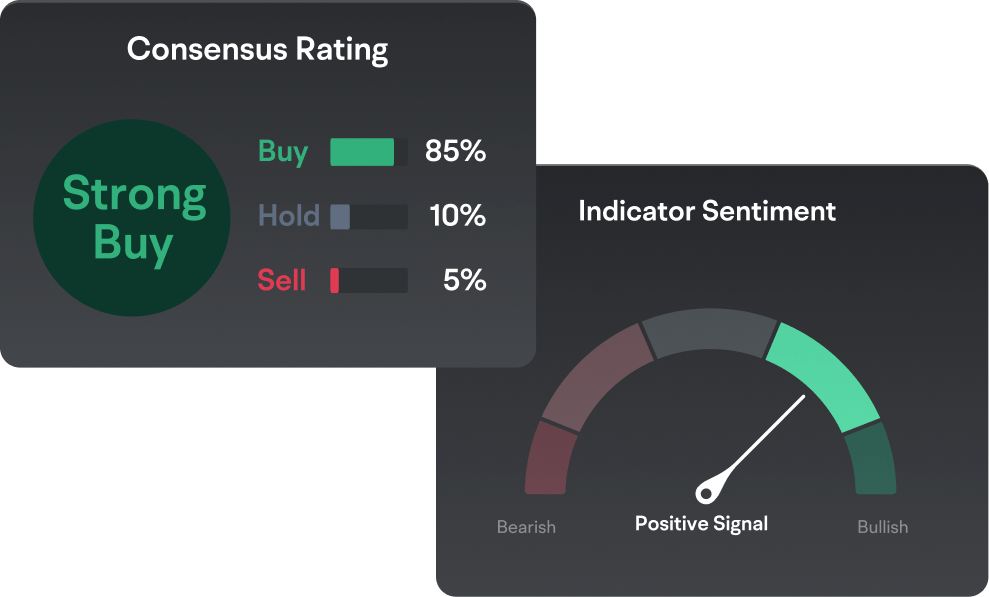Click the Consensus Rating heading
This screenshot has width=989, height=597.
258,48
